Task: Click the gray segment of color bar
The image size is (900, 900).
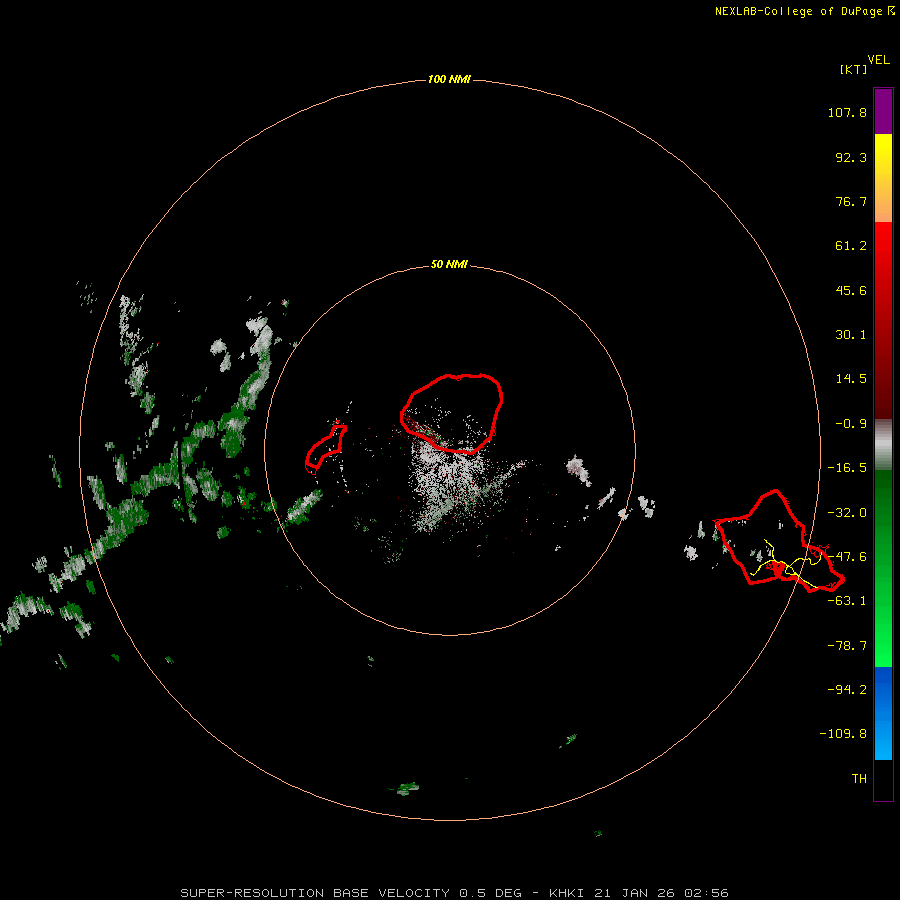Action: 883,445
